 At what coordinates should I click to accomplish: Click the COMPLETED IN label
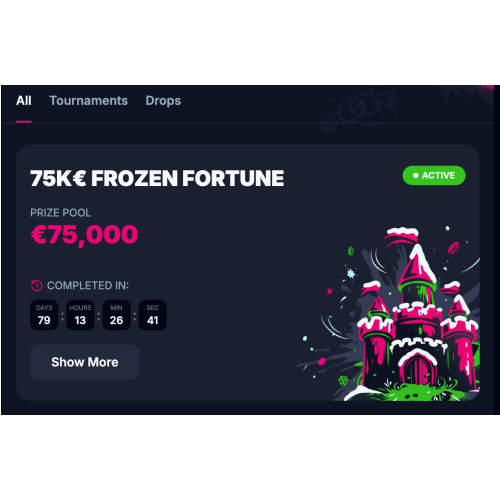(x=88, y=285)
